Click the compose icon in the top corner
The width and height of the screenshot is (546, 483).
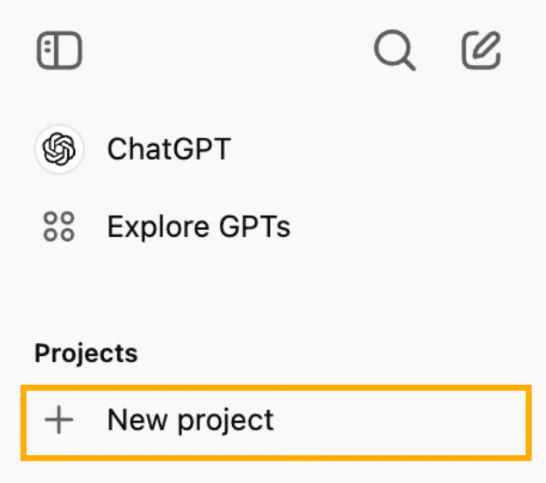(482, 50)
